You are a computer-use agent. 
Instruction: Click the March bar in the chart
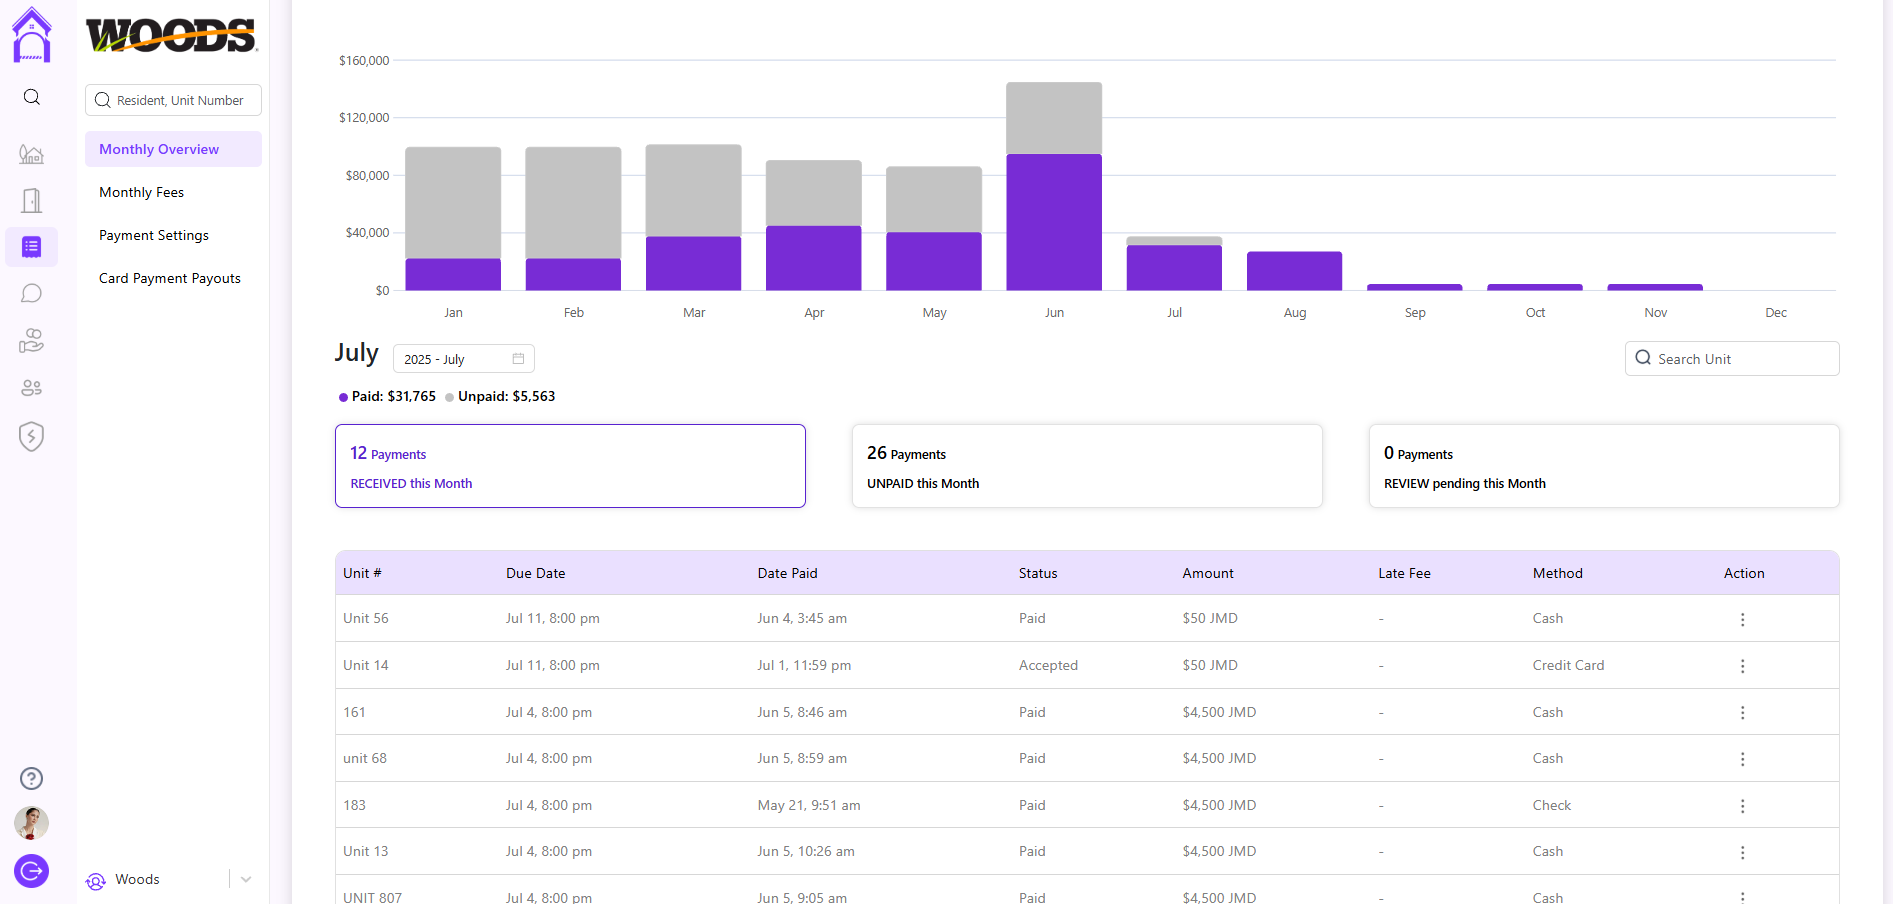[693, 218]
